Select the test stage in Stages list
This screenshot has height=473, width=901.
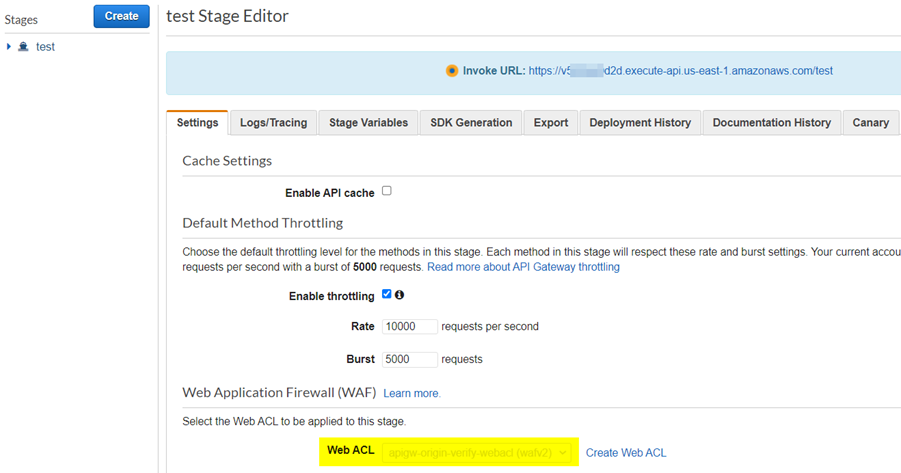[45, 47]
